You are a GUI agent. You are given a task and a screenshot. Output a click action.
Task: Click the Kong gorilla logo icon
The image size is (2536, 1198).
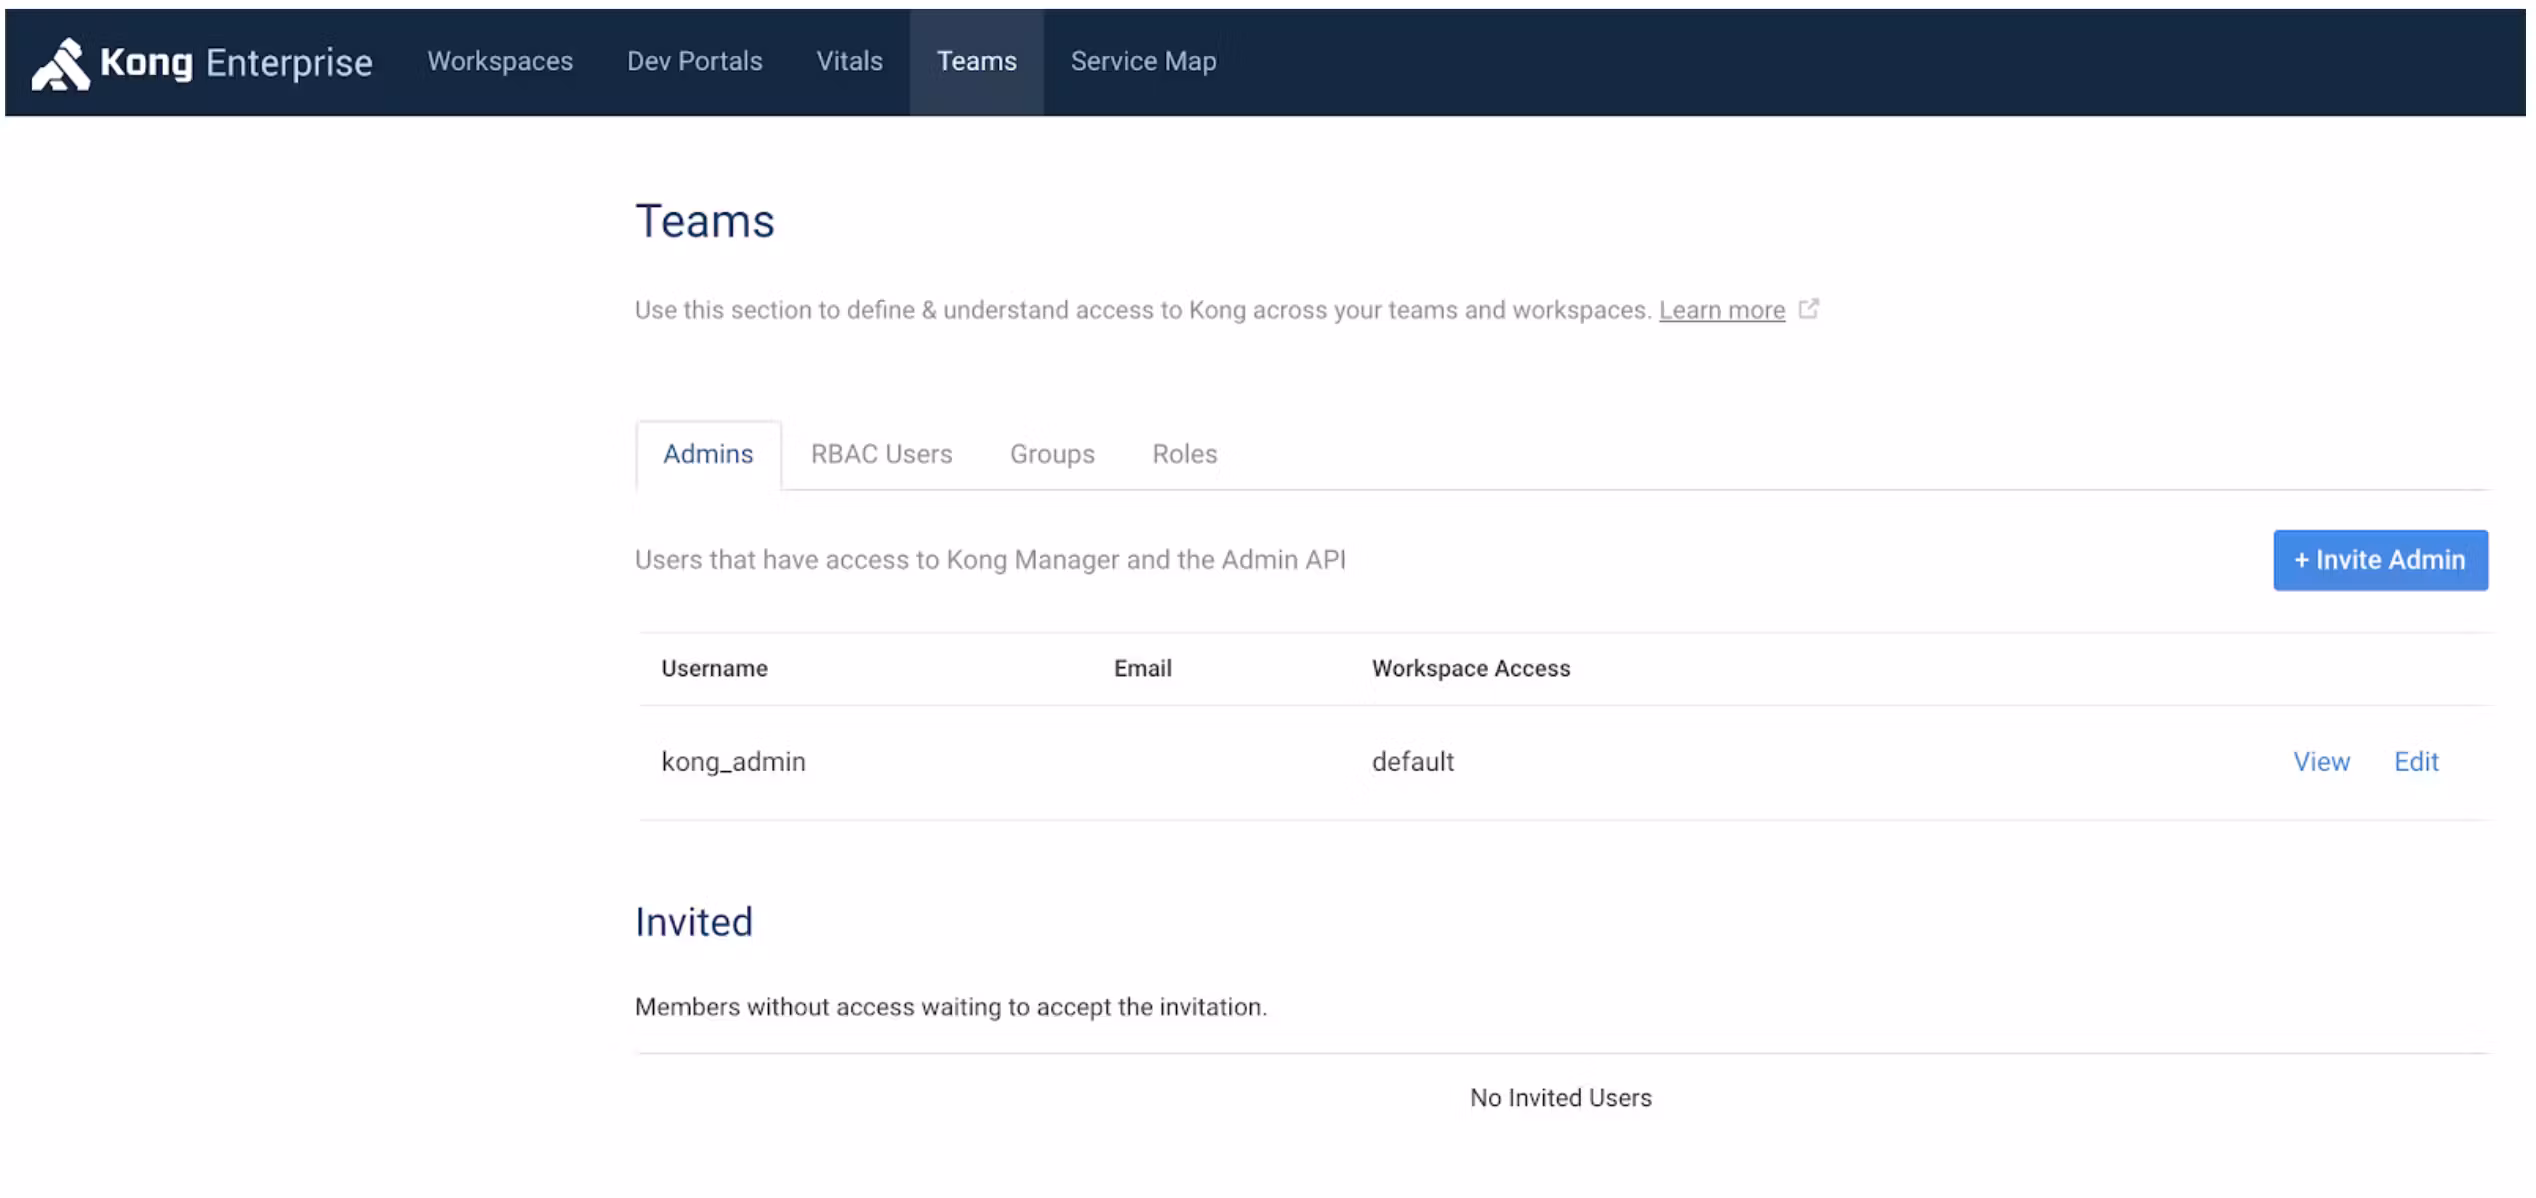[60, 64]
